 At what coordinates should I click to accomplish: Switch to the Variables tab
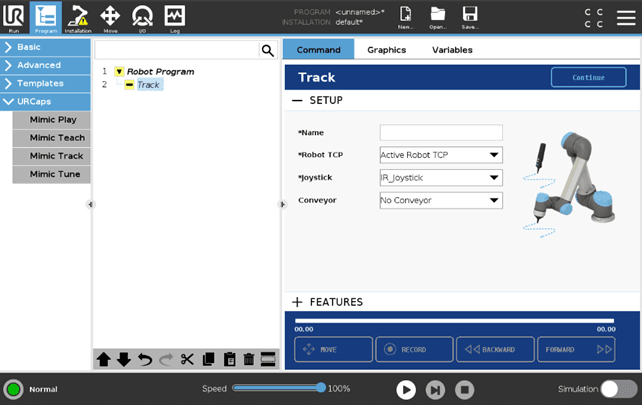pos(452,49)
